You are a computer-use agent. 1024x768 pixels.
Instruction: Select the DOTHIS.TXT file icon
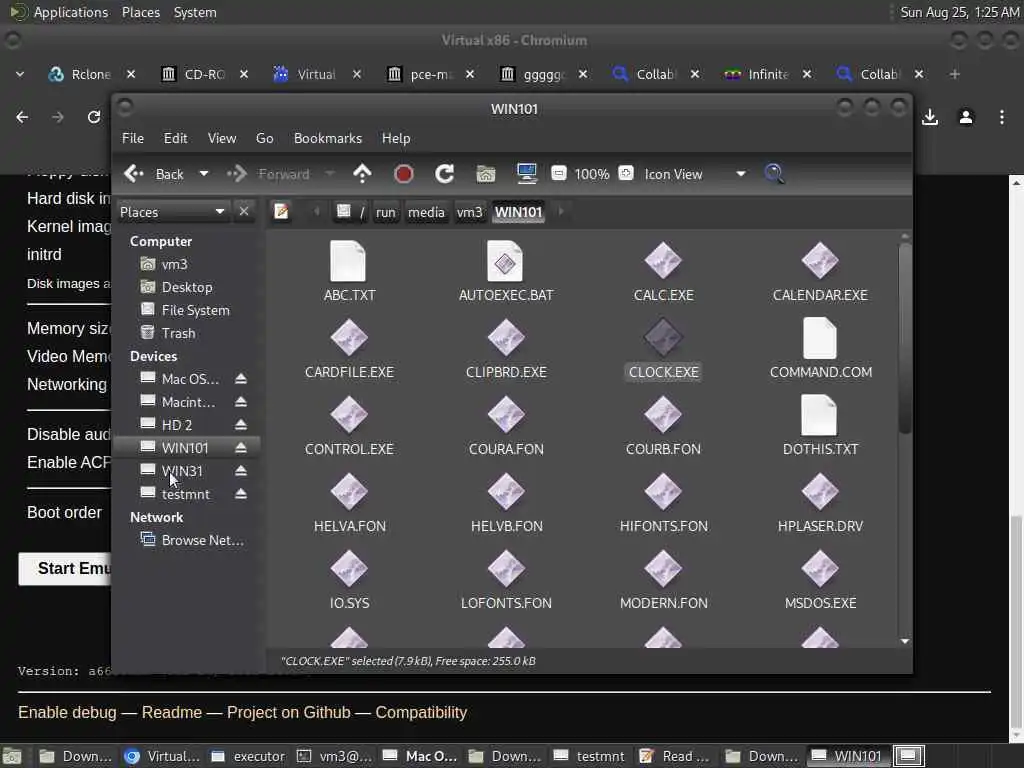click(819, 415)
